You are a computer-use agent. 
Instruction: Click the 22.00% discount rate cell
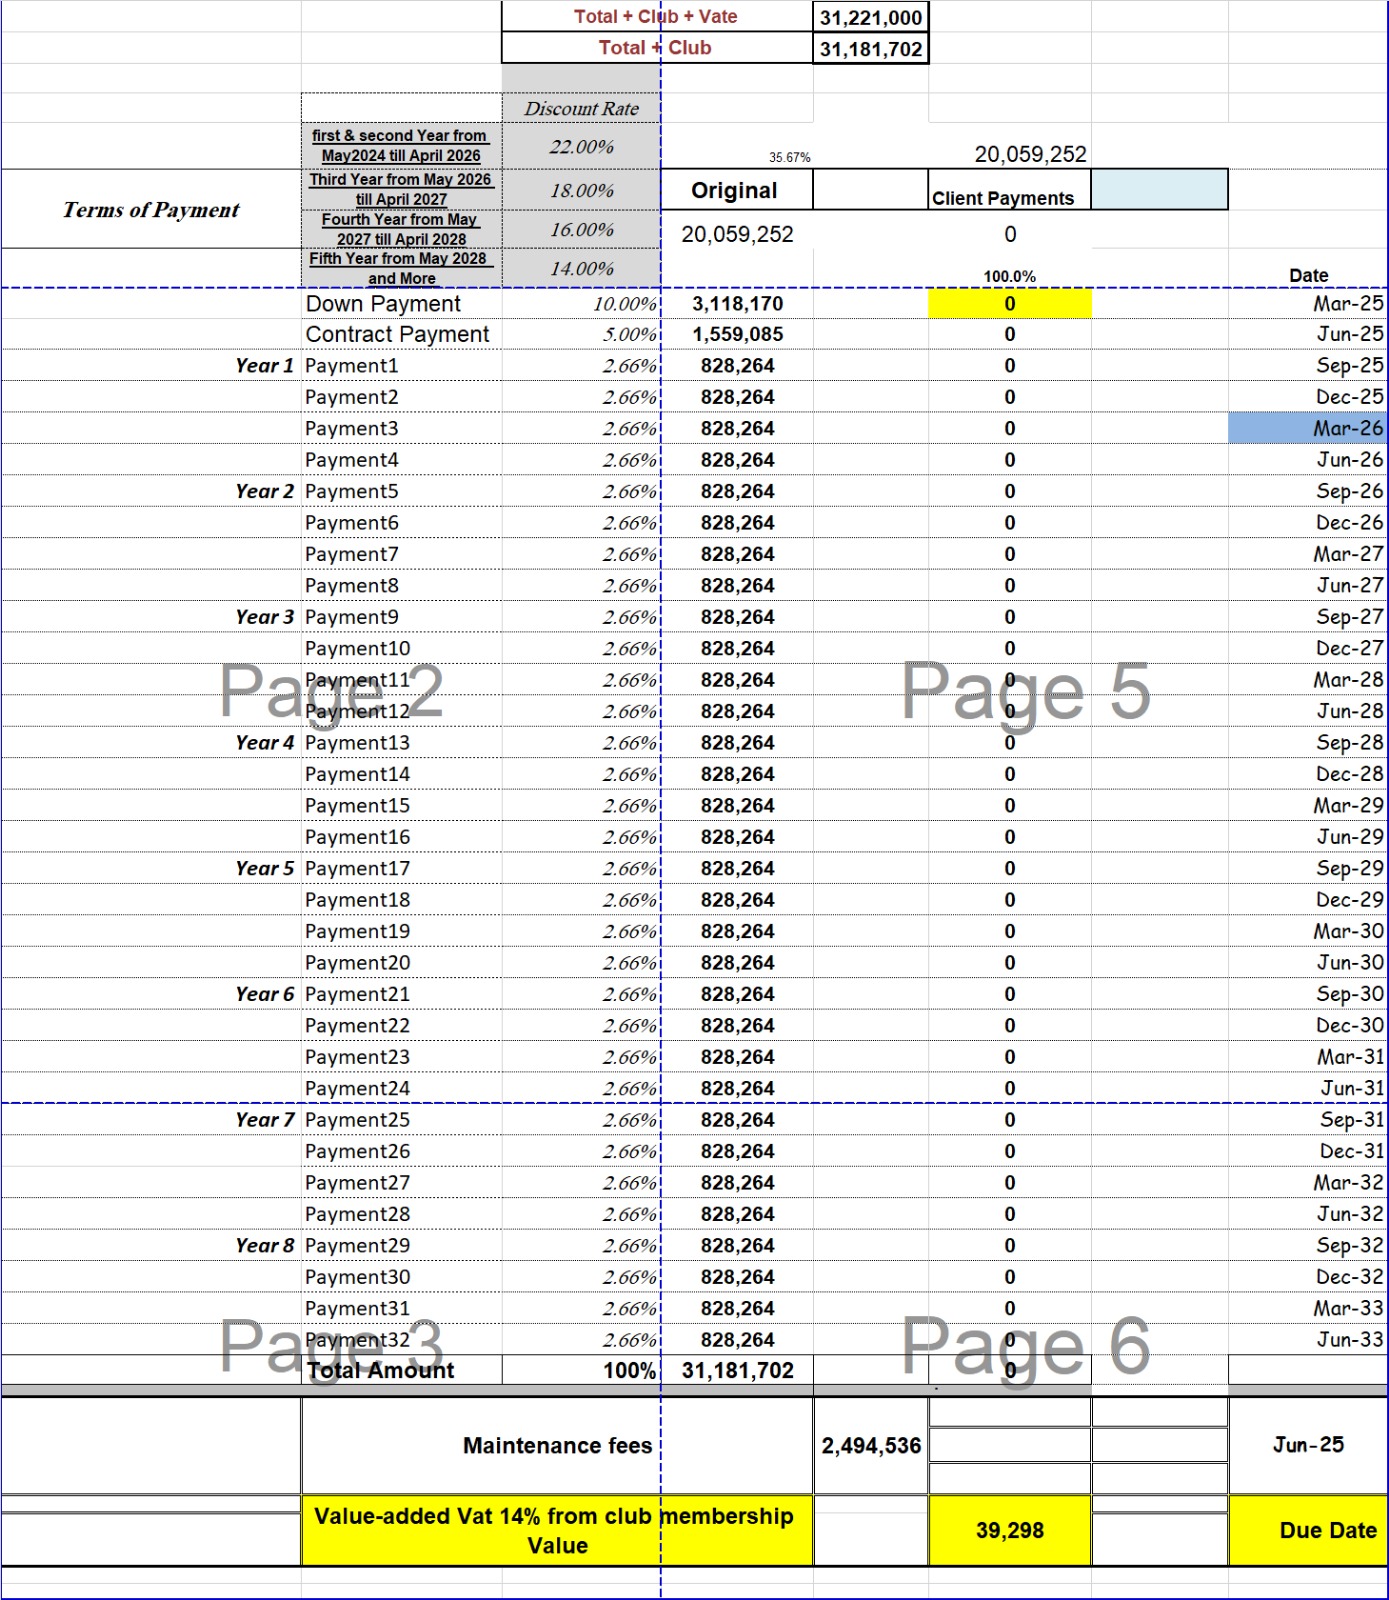(581, 147)
